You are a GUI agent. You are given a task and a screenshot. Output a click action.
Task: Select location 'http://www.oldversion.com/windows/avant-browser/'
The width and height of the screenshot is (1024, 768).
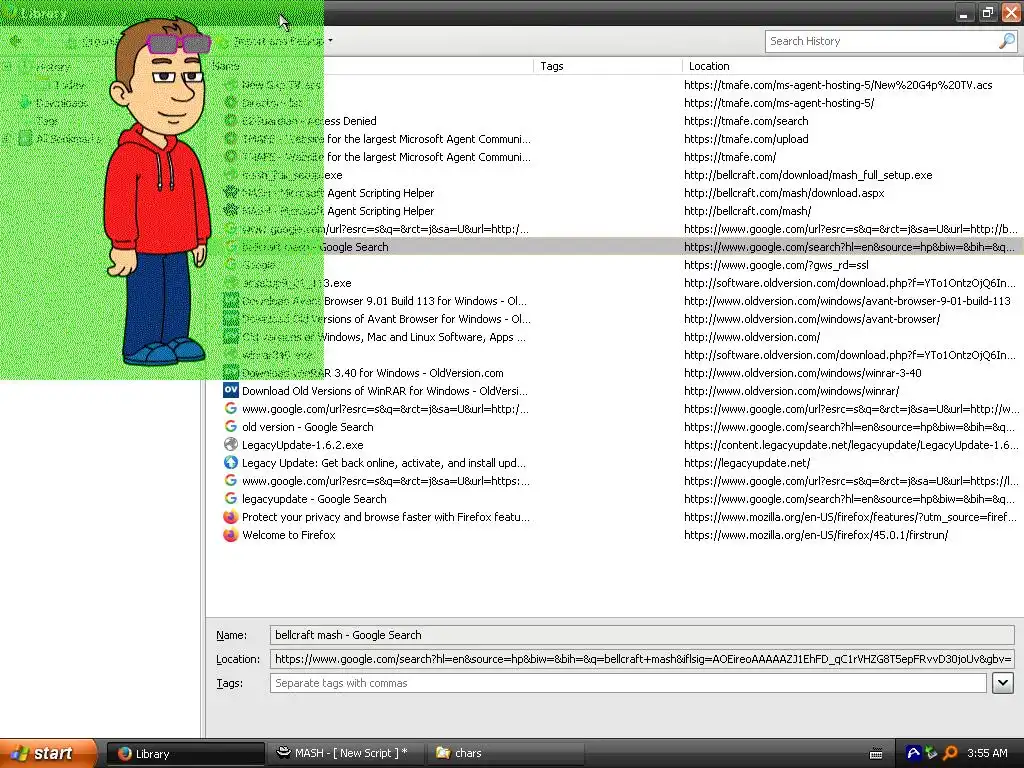click(812, 319)
